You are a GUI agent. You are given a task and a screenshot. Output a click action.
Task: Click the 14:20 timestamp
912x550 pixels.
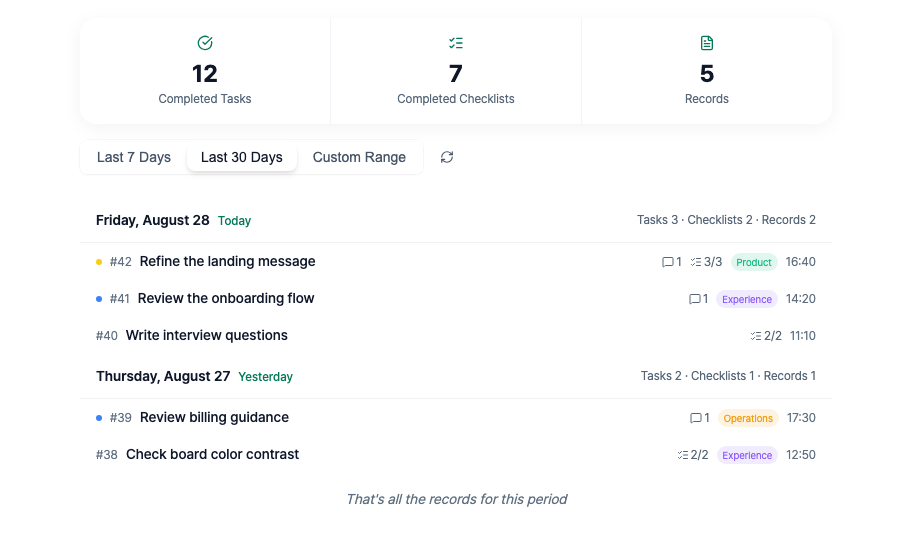(800, 299)
